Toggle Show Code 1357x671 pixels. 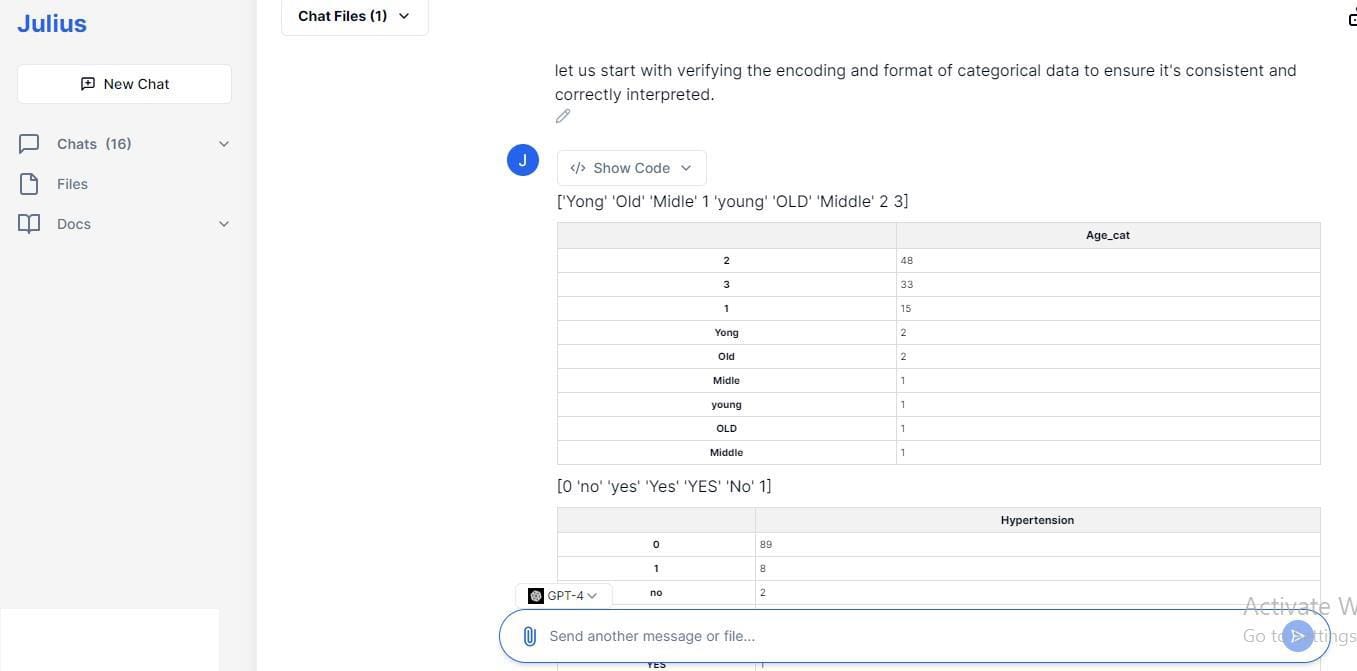pos(631,168)
